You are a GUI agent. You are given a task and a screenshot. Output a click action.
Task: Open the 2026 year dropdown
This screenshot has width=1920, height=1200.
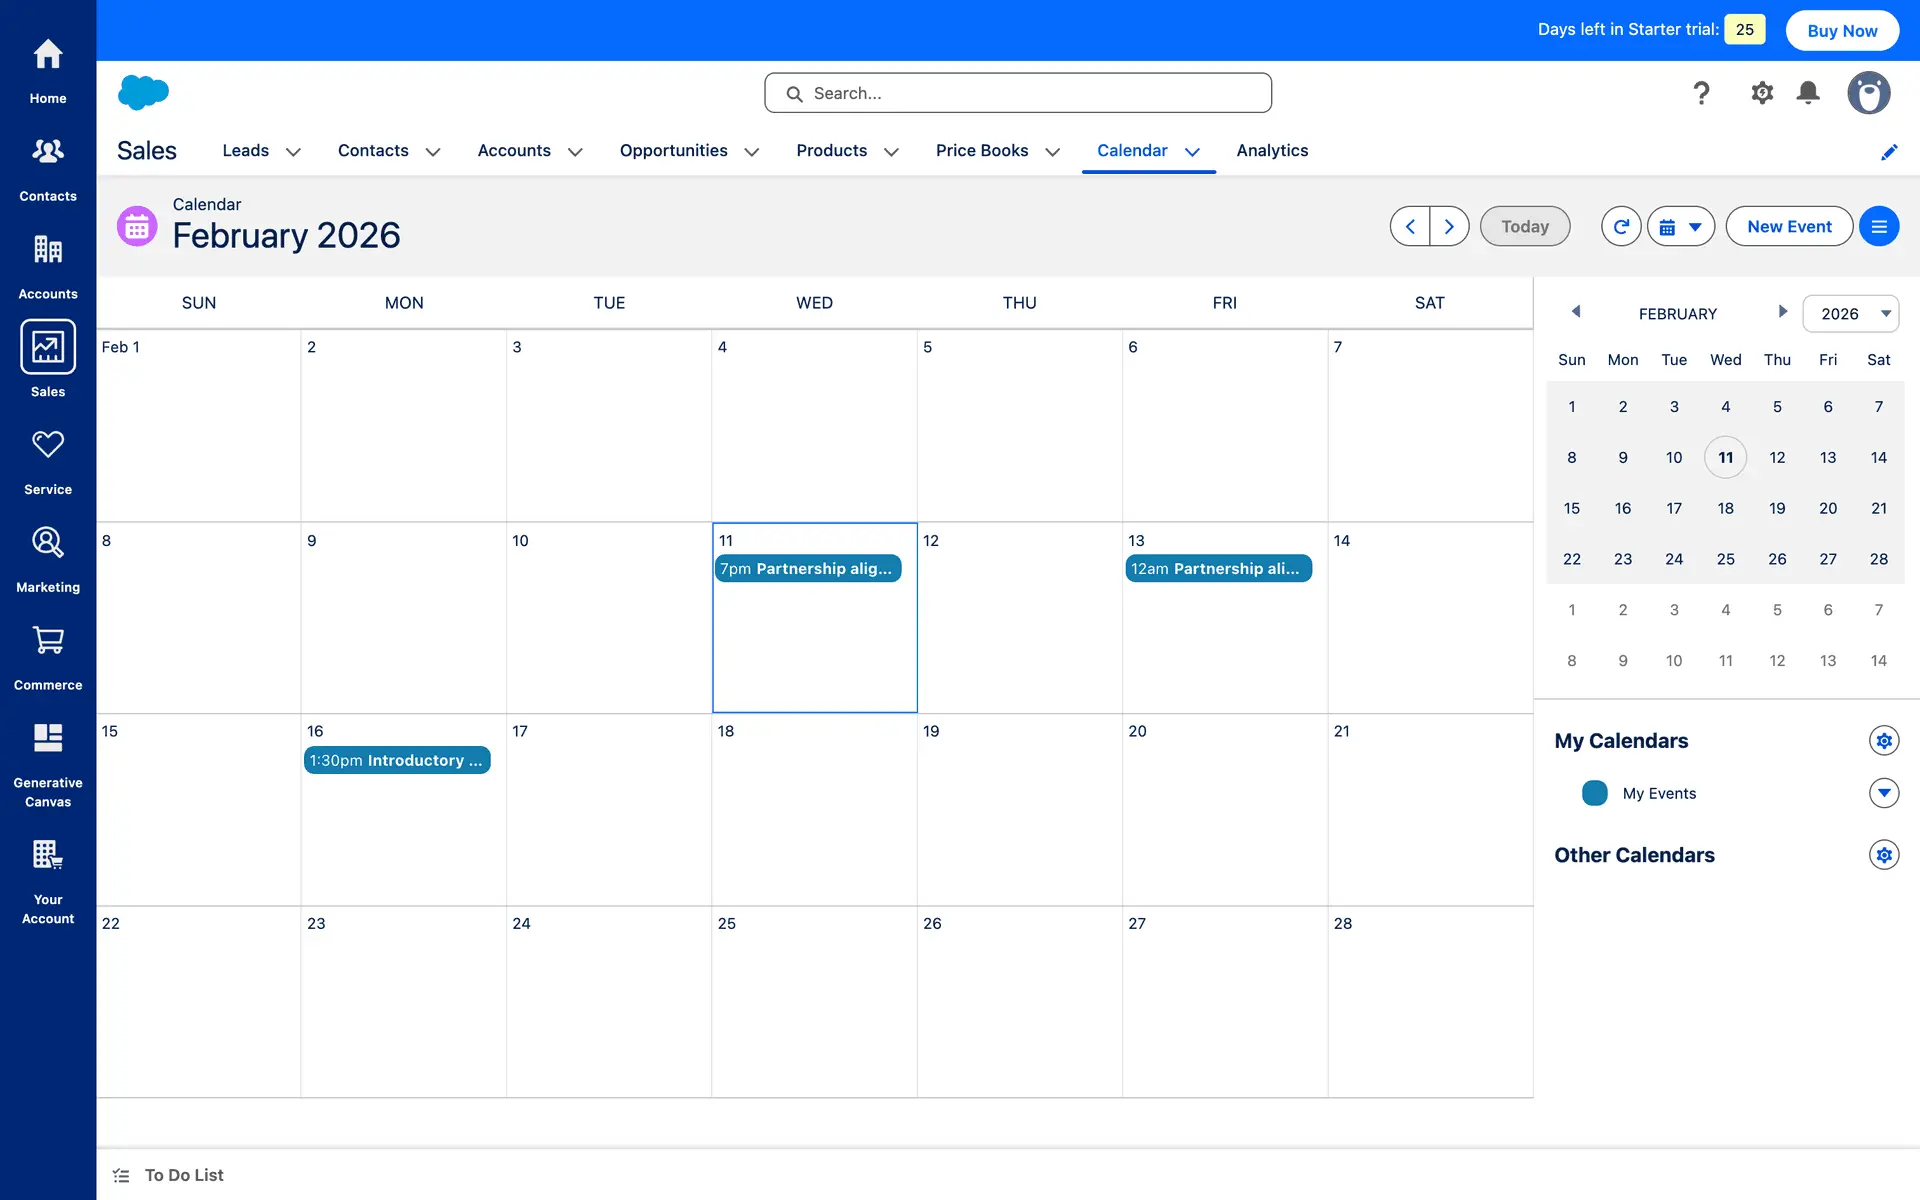(x=1851, y=314)
